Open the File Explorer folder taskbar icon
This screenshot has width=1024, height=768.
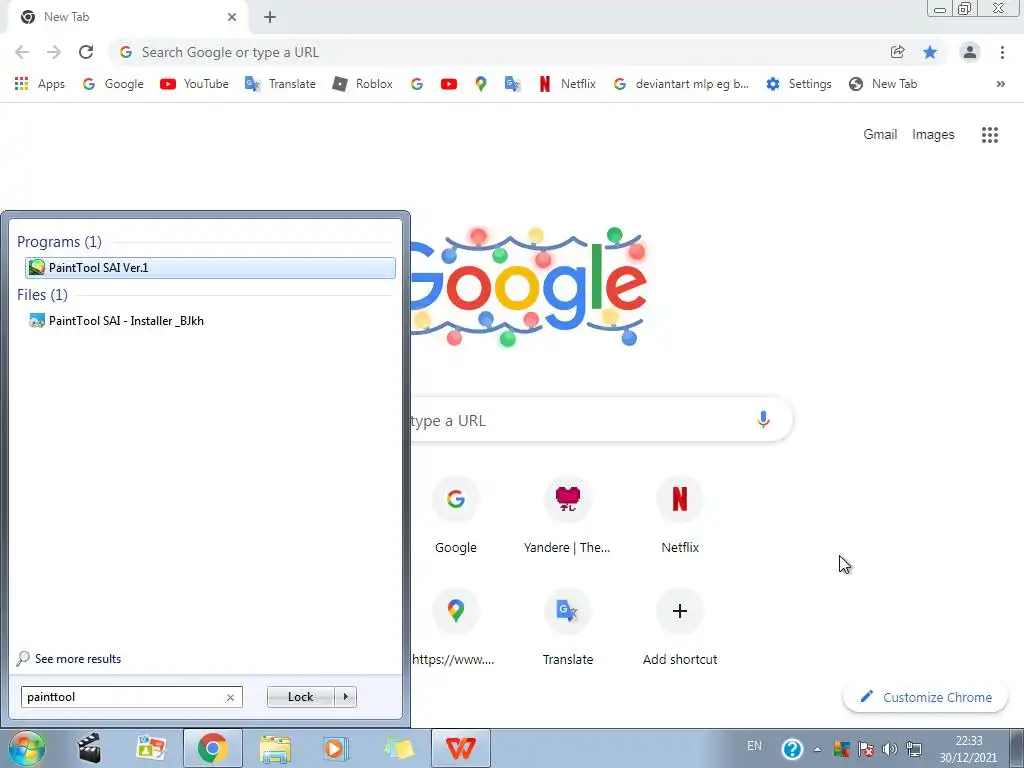coord(275,748)
